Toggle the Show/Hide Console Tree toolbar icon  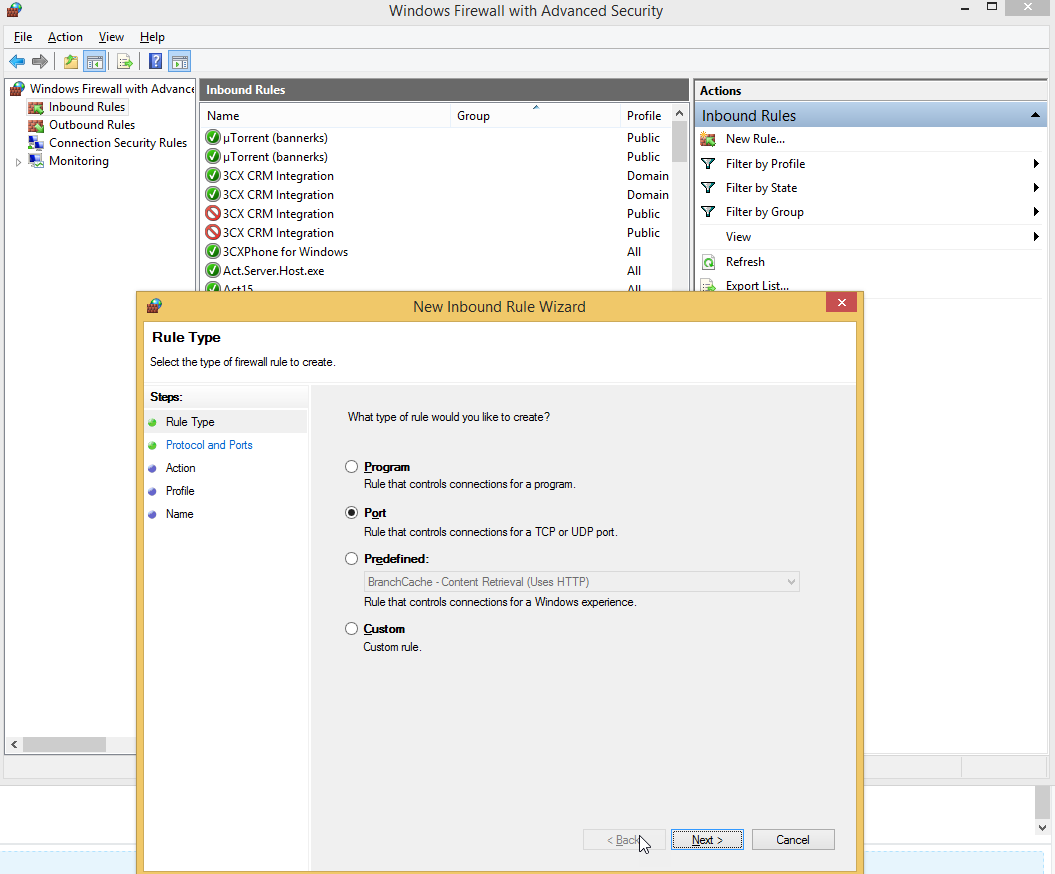(95, 62)
